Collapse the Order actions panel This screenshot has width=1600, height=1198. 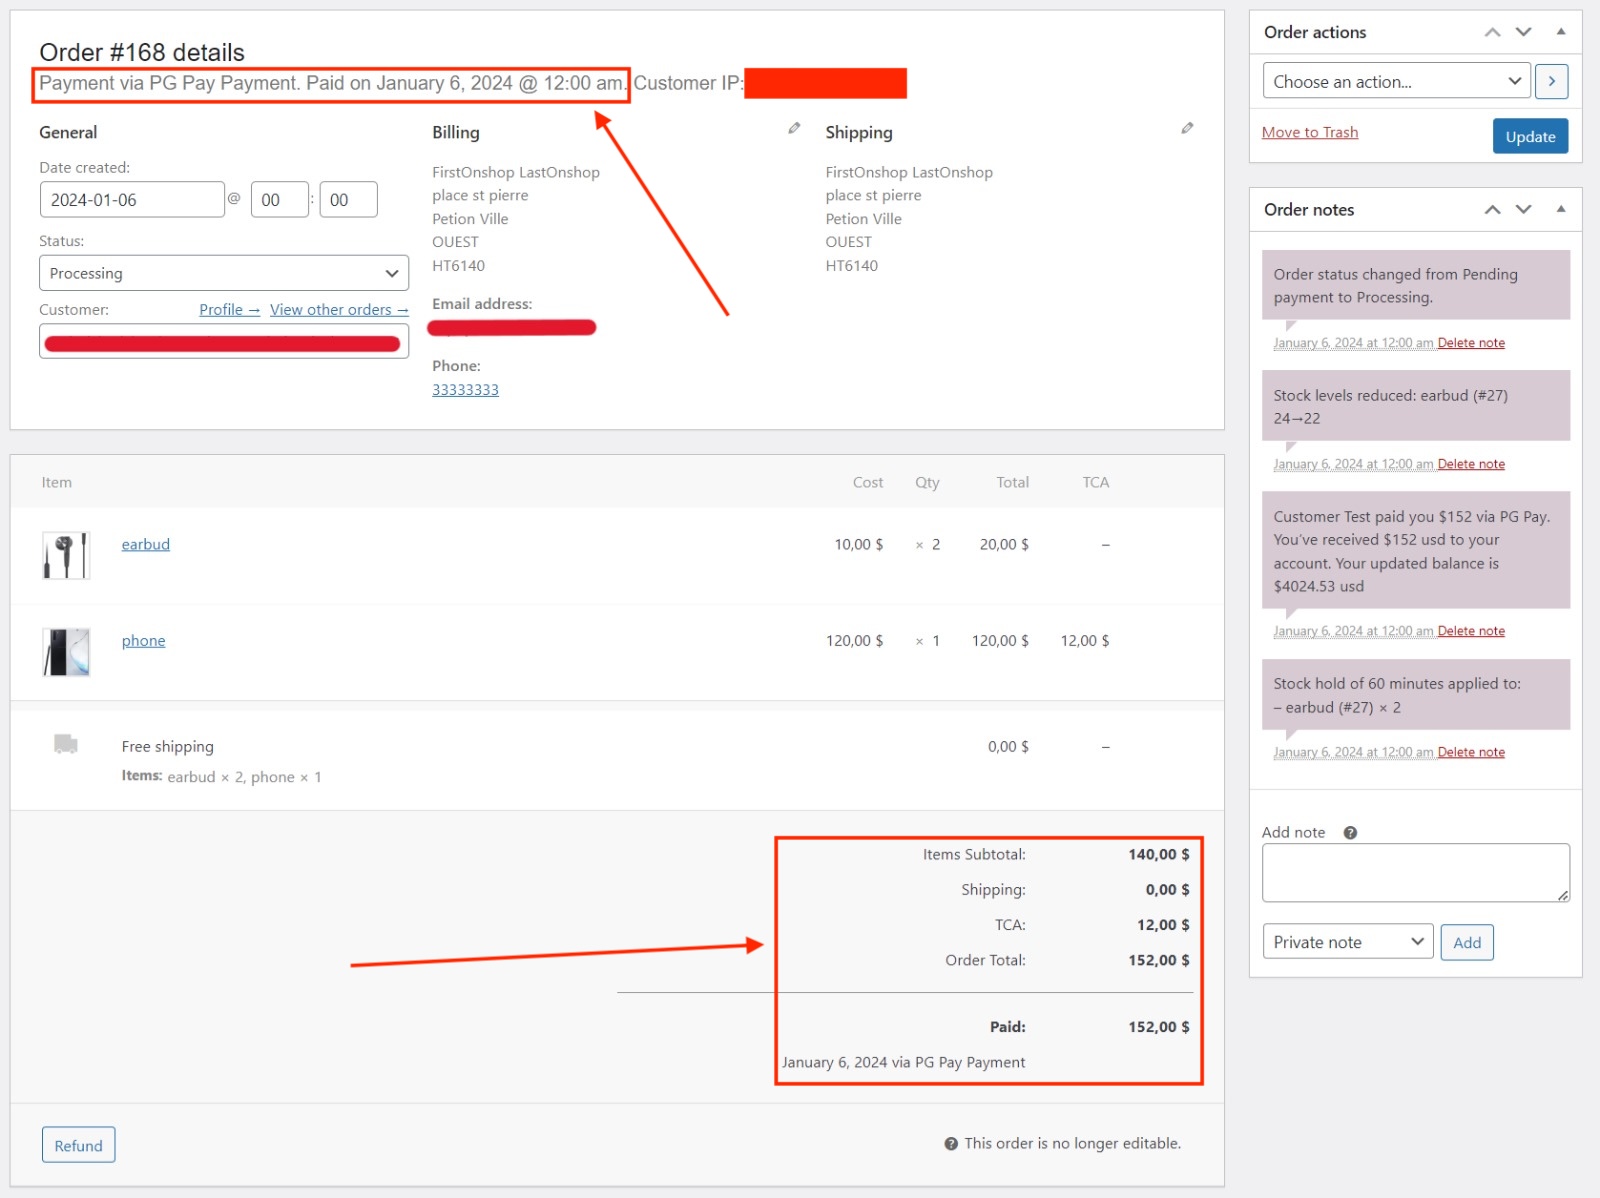(1560, 32)
